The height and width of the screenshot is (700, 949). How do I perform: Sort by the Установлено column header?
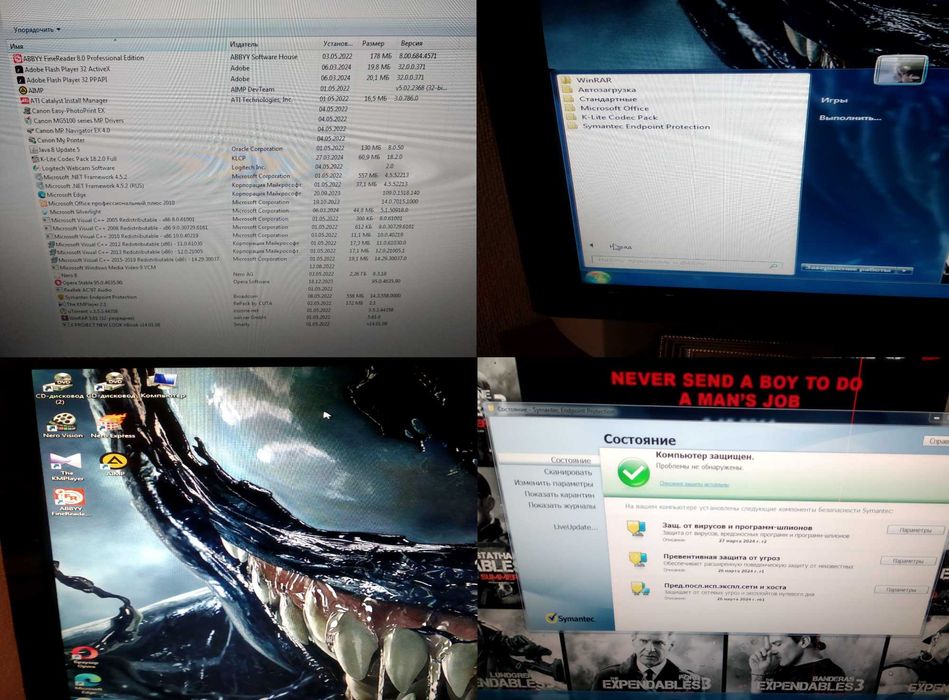(x=337, y=44)
